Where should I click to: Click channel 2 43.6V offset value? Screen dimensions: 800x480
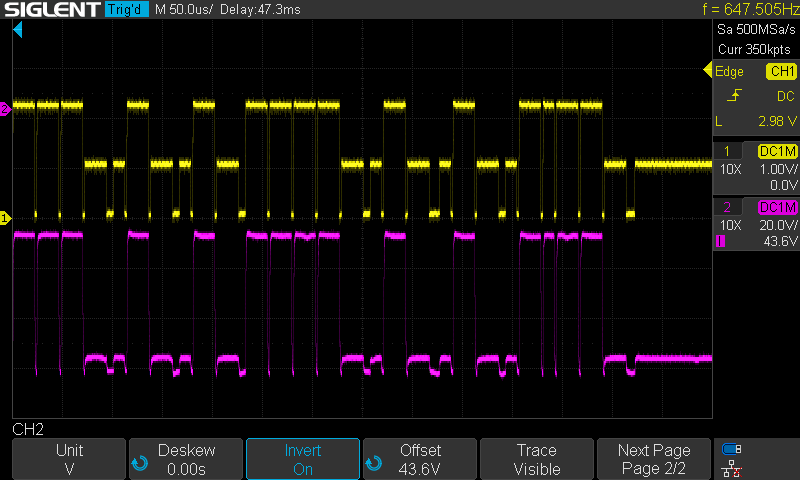(781, 241)
